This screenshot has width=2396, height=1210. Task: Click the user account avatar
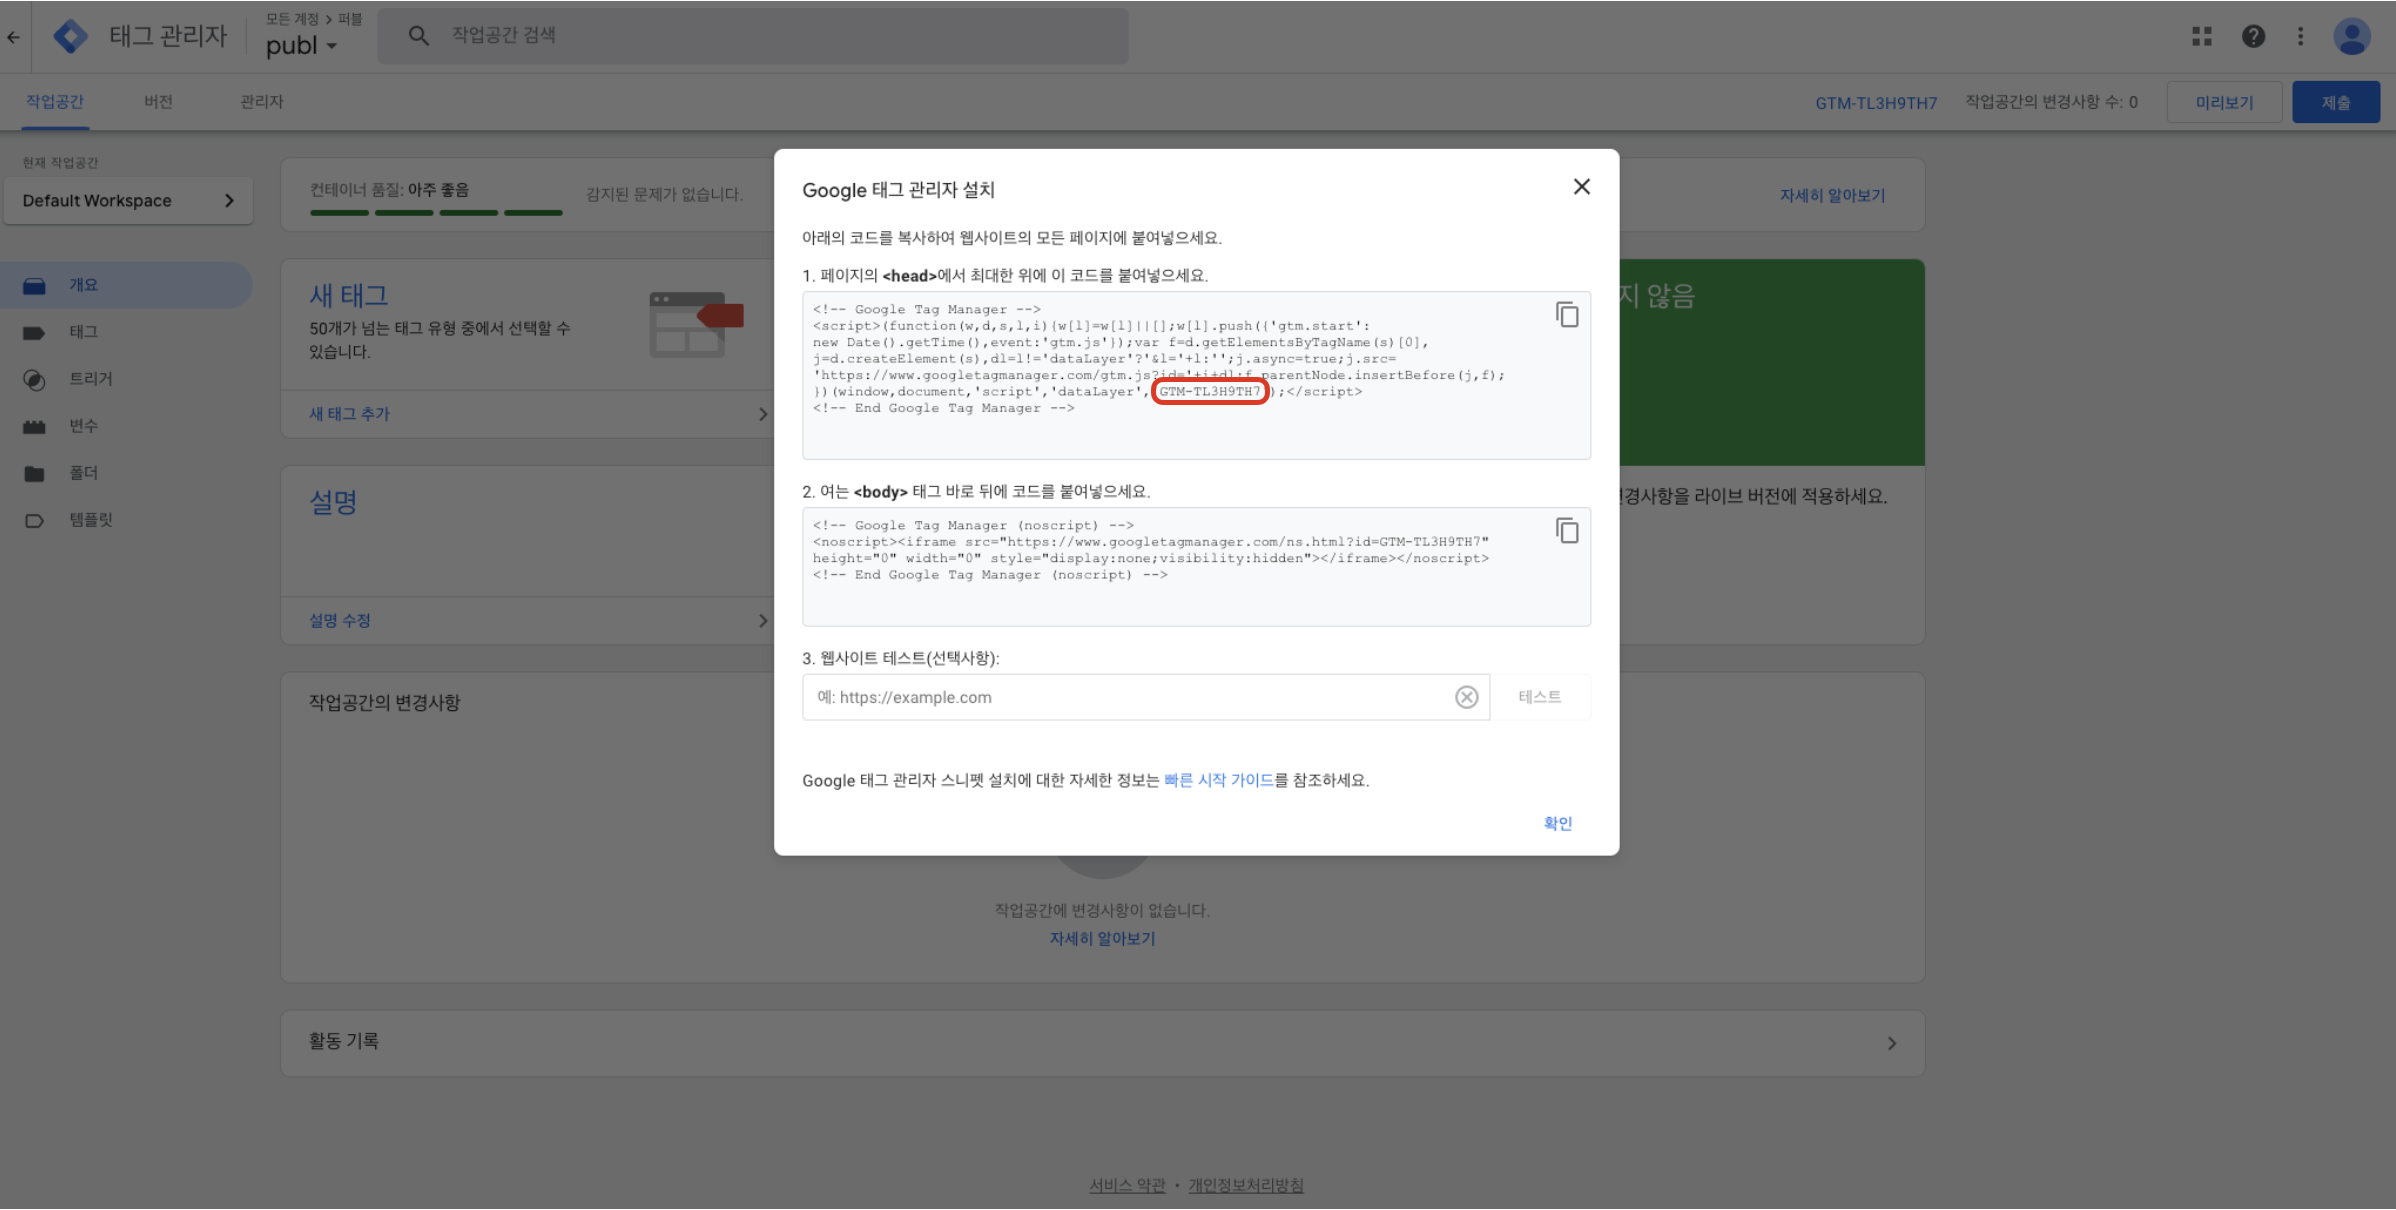(x=2351, y=37)
